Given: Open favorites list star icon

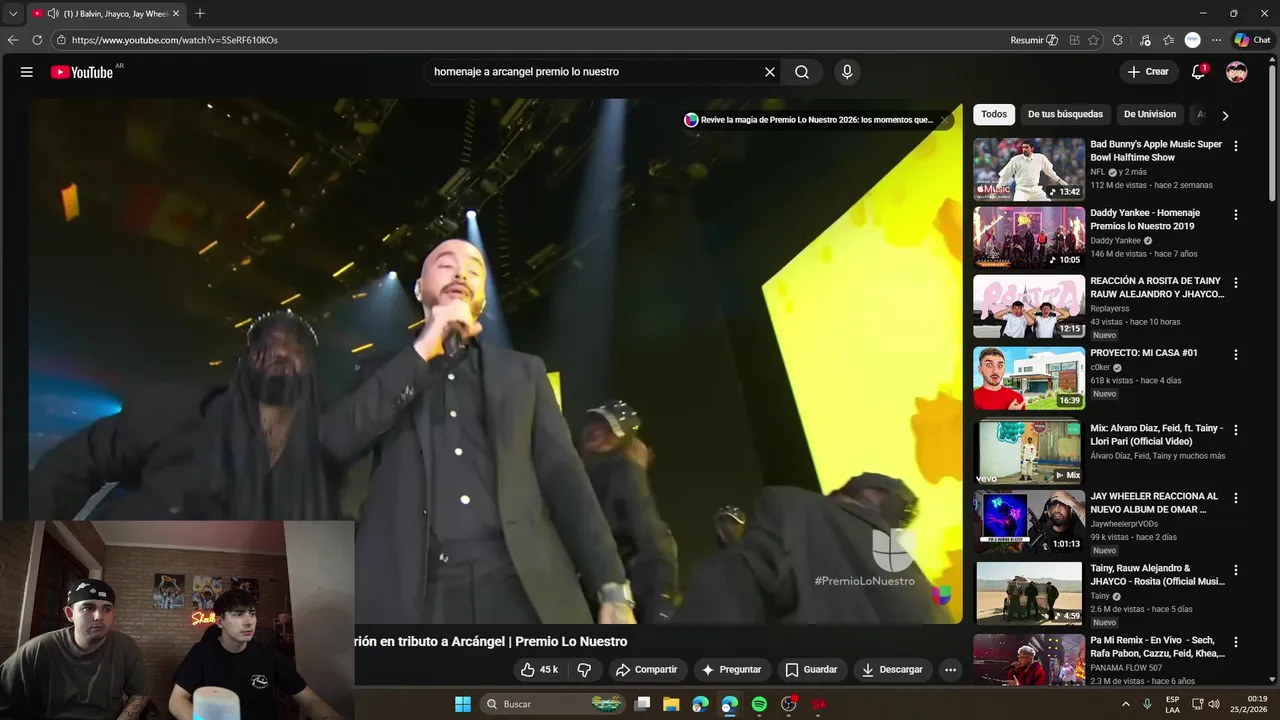Looking at the screenshot, I should pyautogui.click(x=1168, y=40).
